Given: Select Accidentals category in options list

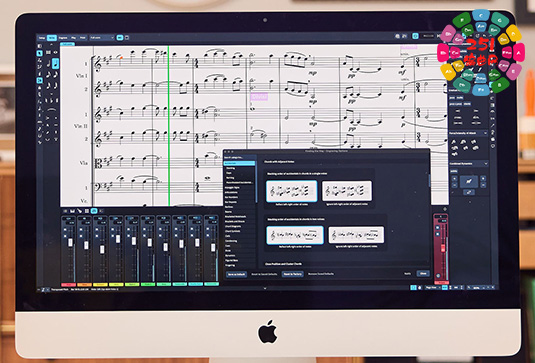Looking at the screenshot, I should [x=239, y=163].
